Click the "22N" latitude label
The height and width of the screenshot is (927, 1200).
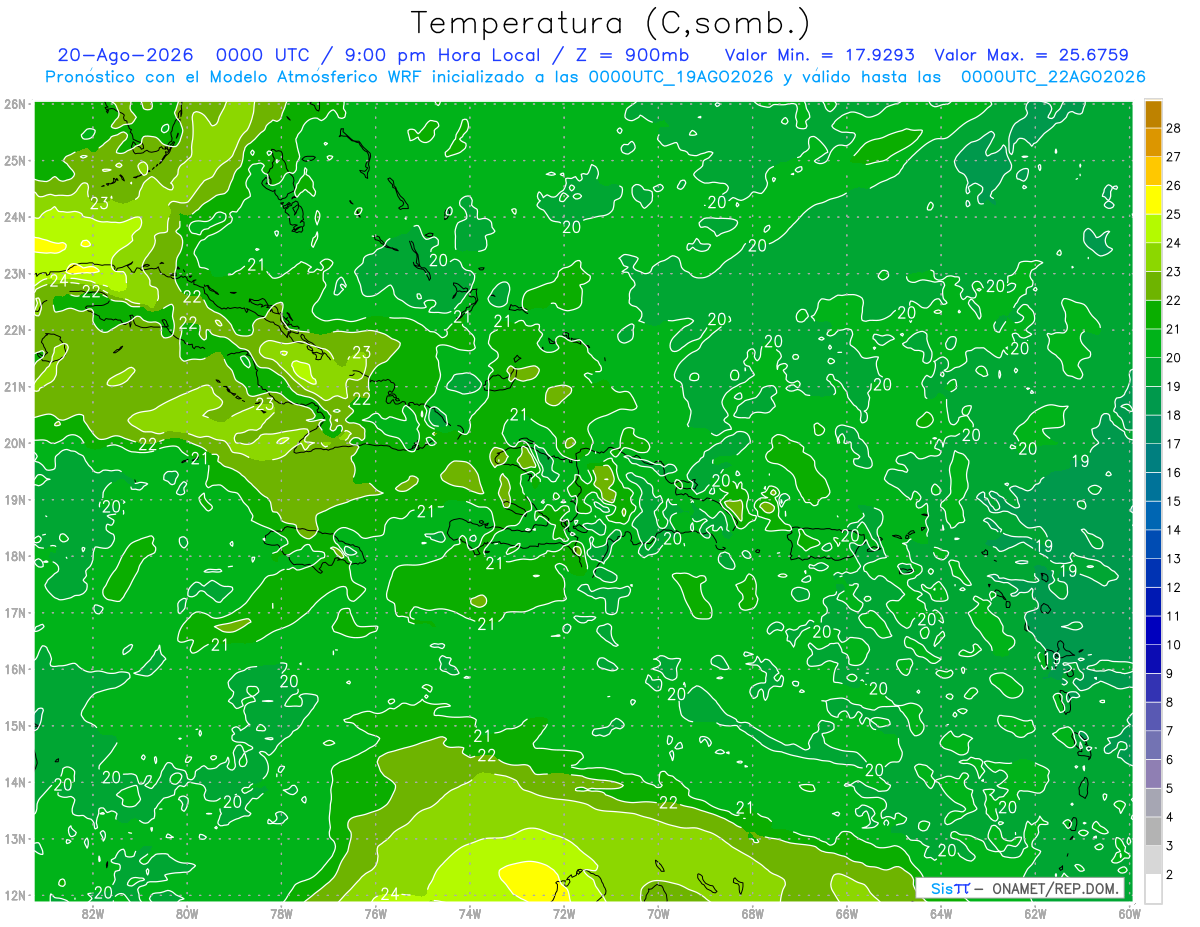pyautogui.click(x=15, y=330)
